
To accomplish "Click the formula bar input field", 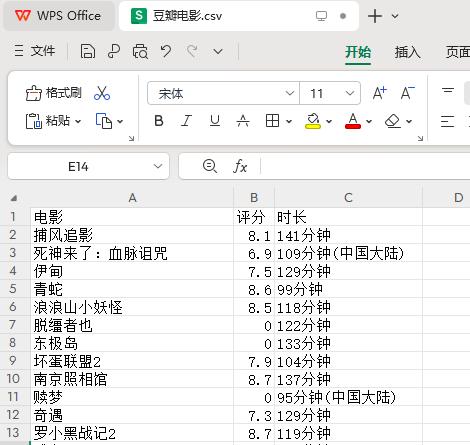I will (365, 166).
